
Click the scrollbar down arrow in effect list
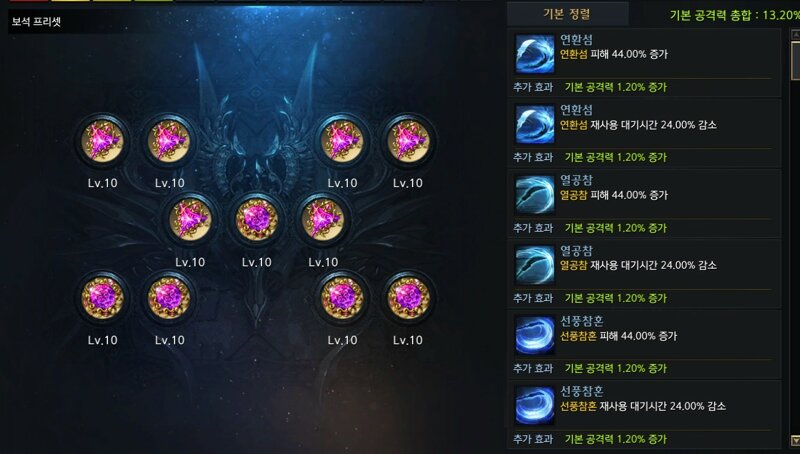(x=795, y=440)
